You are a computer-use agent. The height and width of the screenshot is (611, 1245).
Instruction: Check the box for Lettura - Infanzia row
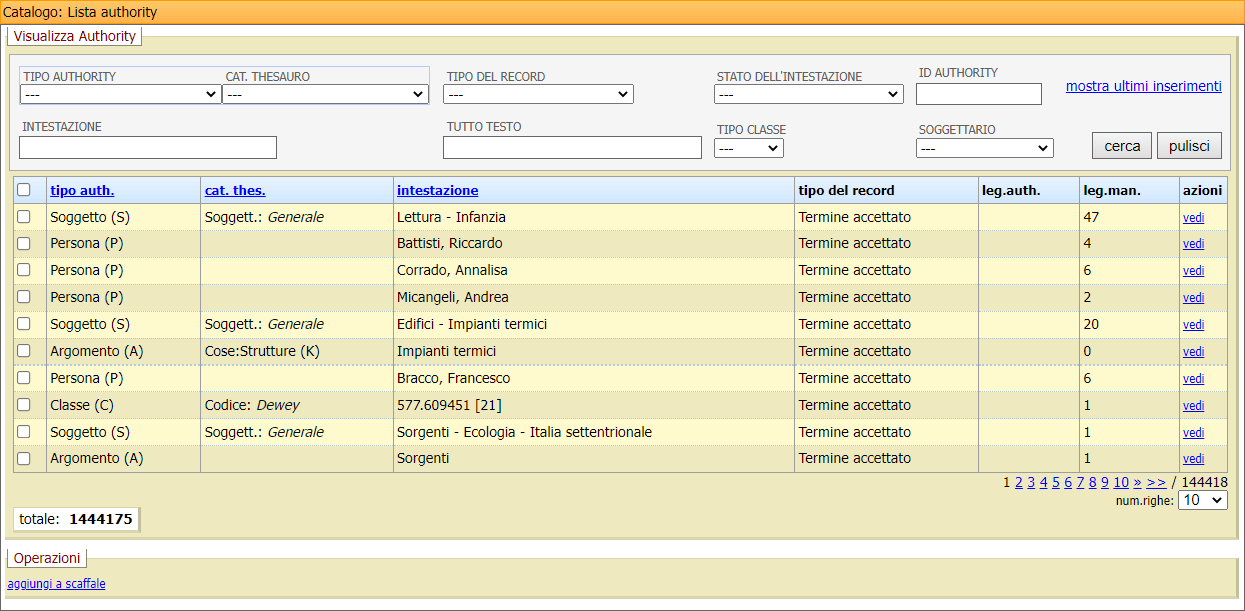tap(24, 217)
